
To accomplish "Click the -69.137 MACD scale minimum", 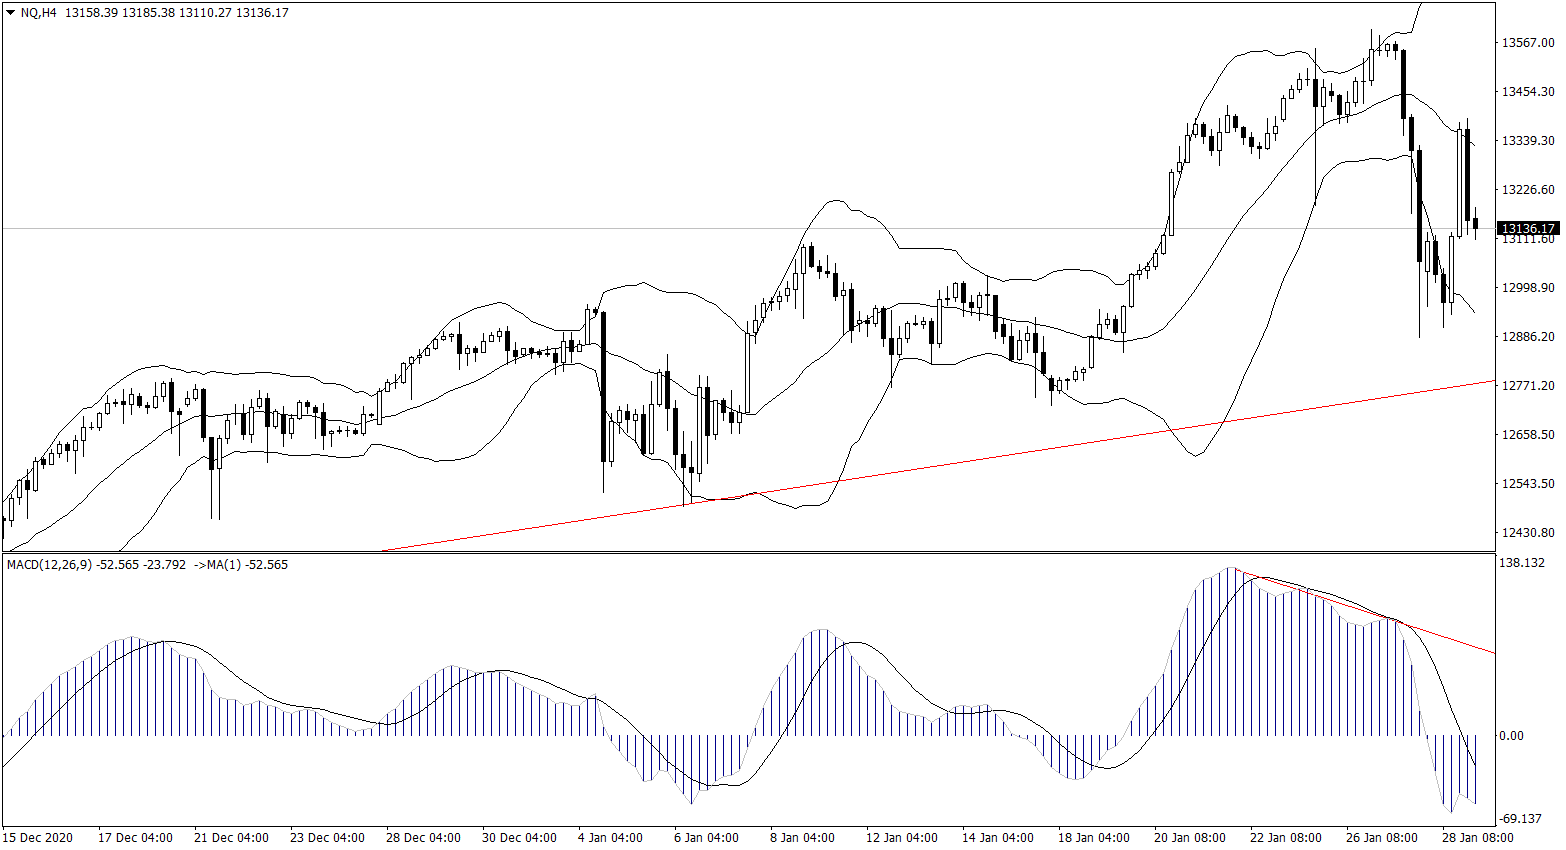I will click(1521, 819).
